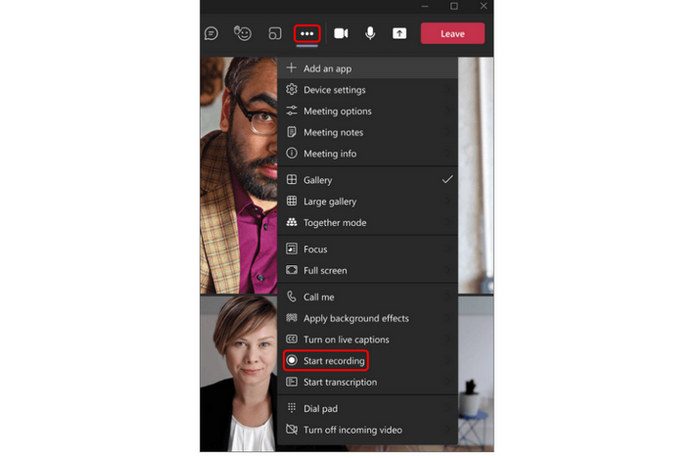Close the Teams meeting window
700x458 pixels.
[x=483, y=6]
